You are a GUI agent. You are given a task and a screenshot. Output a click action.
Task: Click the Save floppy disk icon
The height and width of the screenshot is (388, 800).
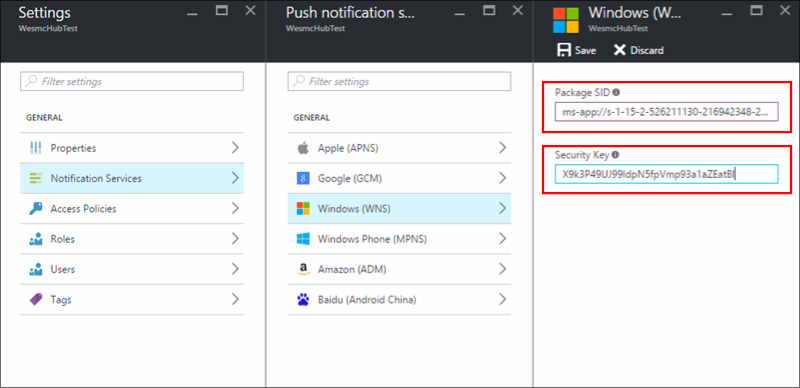point(564,50)
